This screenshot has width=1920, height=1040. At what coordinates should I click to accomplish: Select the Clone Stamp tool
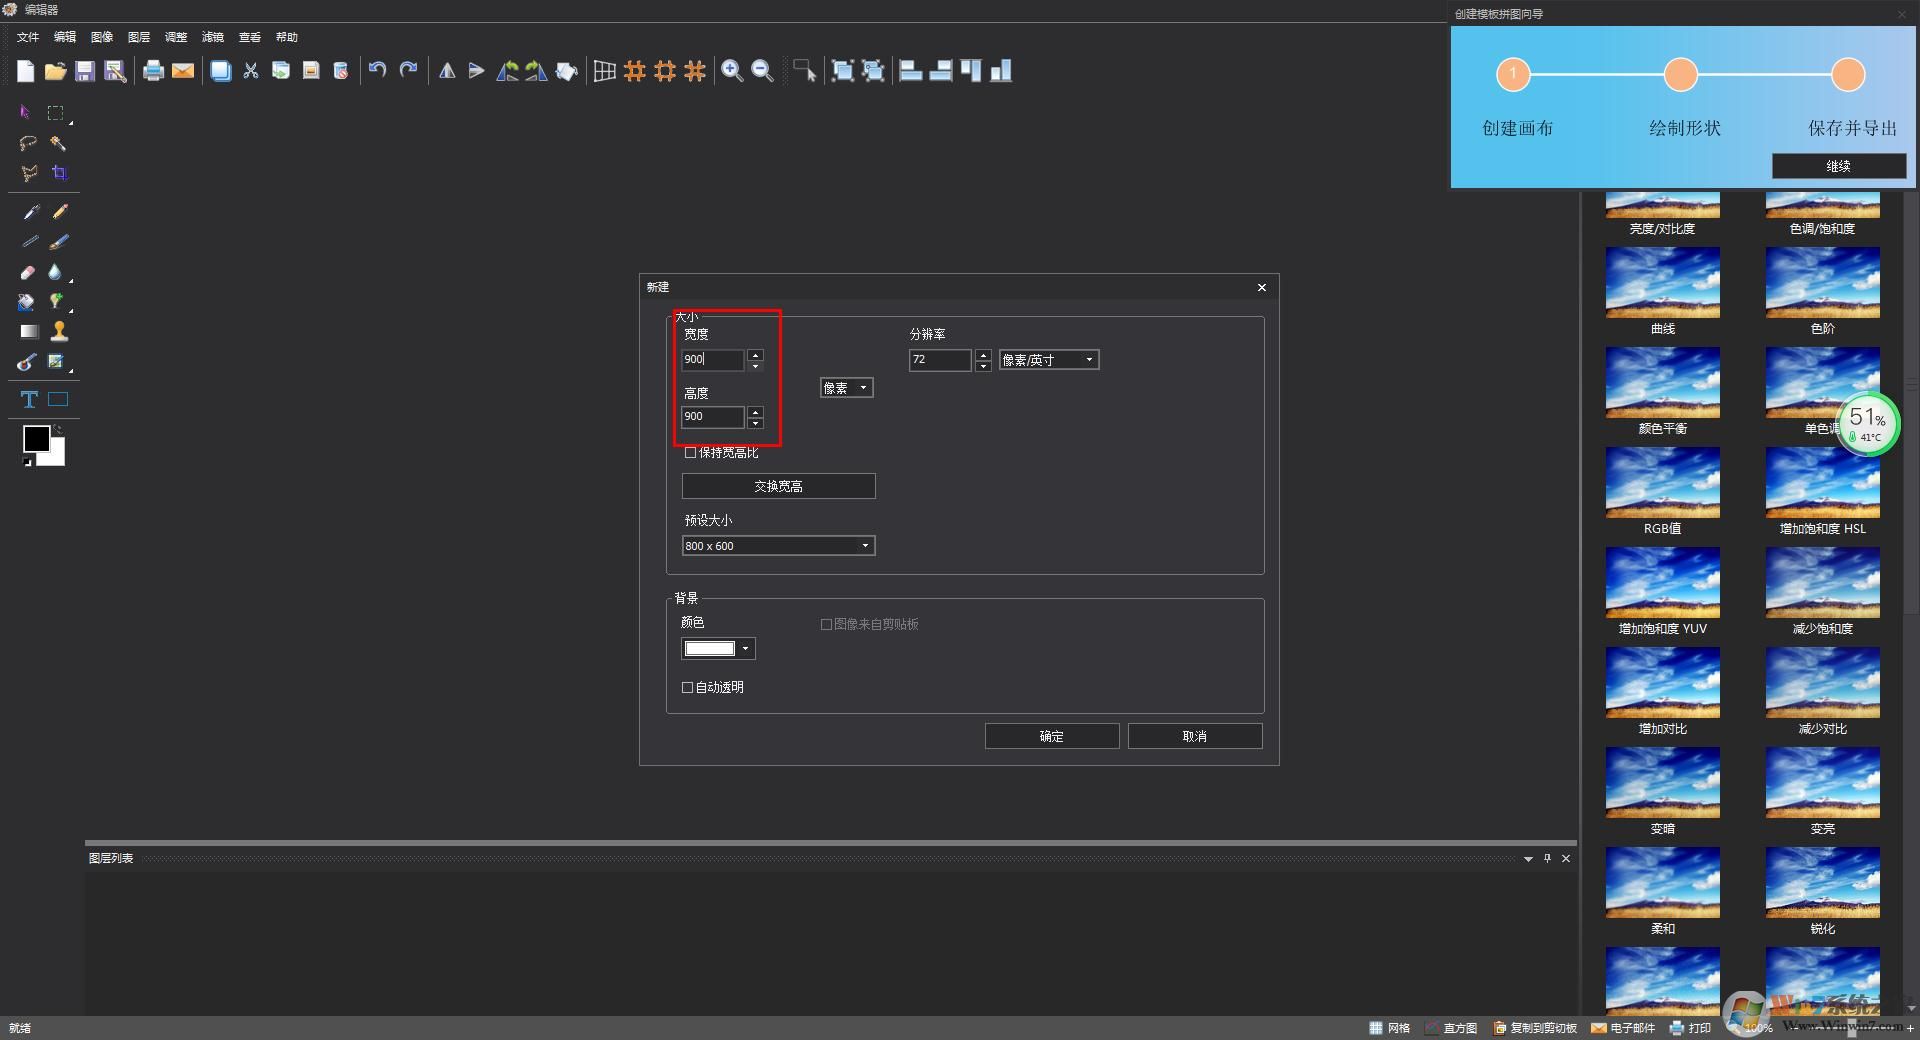pos(59,331)
